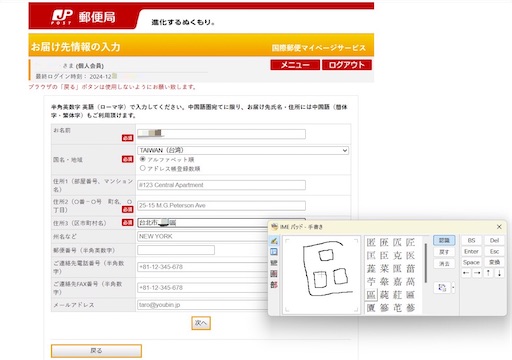This screenshot has width=512, height=360.
Task: Click the Space key in IME Pad
Action: pyautogui.click(x=471, y=262)
